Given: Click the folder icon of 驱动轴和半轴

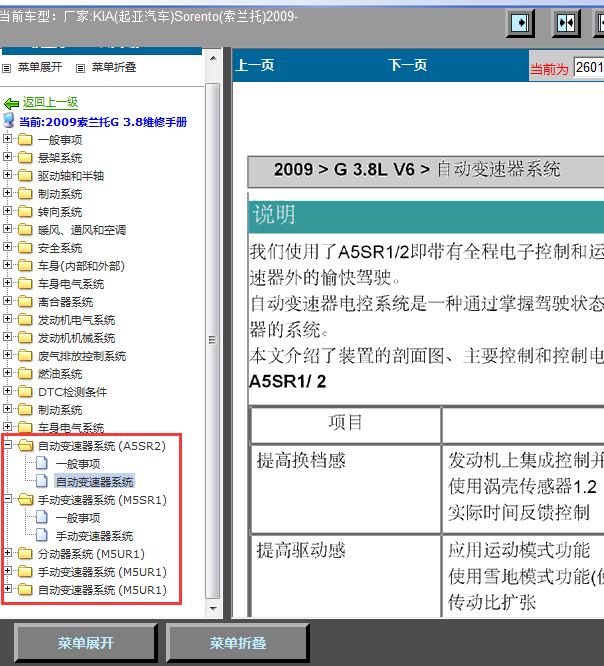Looking at the screenshot, I should click(25, 175).
